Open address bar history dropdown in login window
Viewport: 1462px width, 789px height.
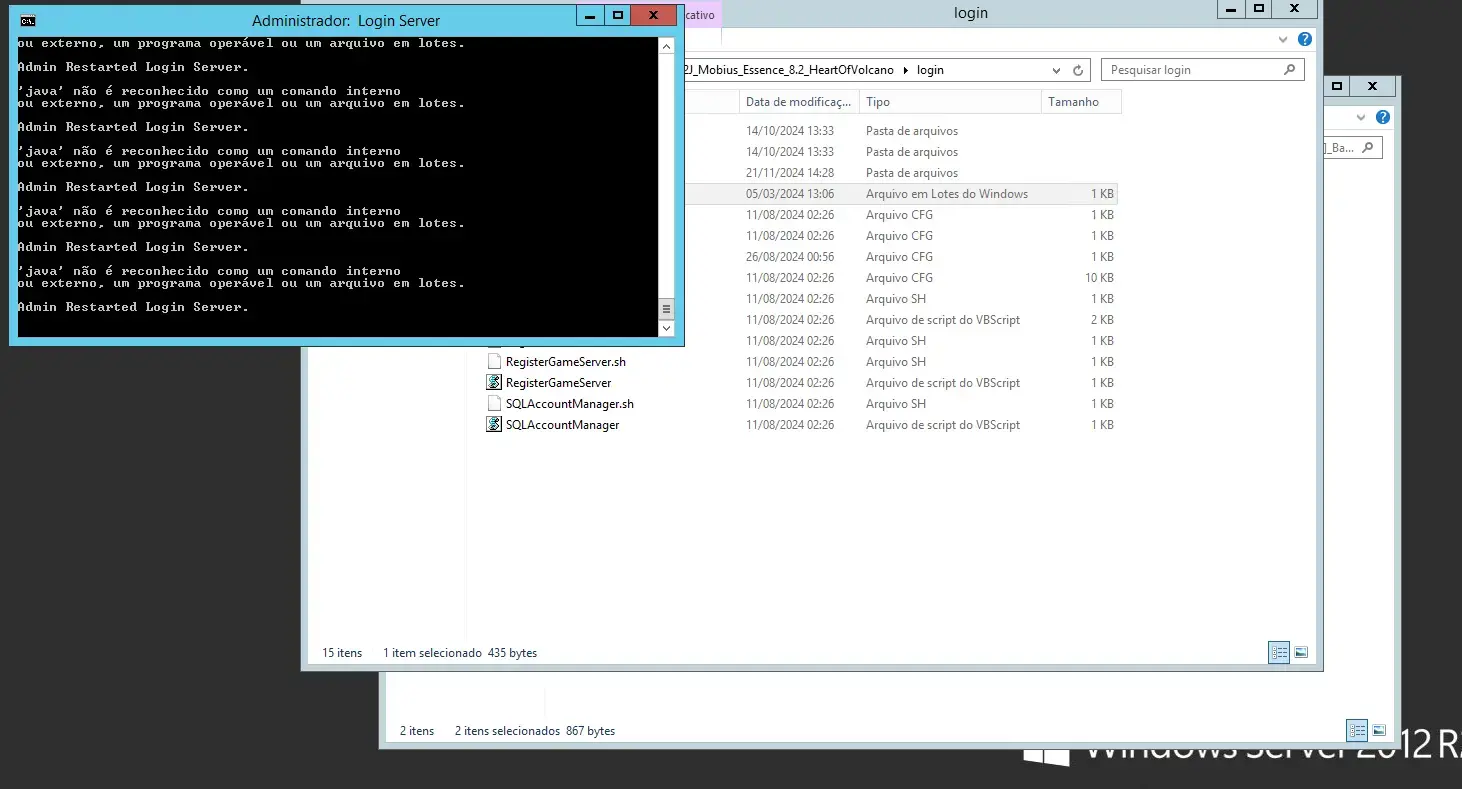tap(1056, 70)
